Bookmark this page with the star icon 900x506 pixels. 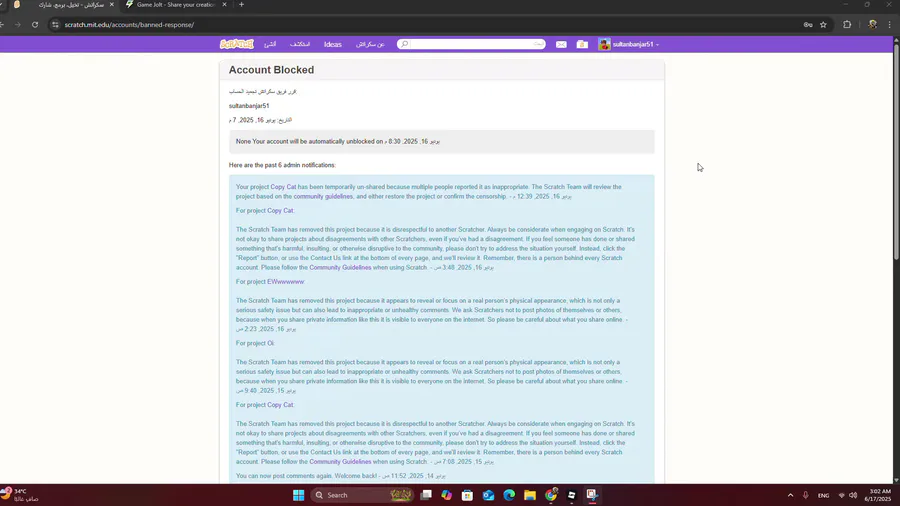click(x=823, y=25)
